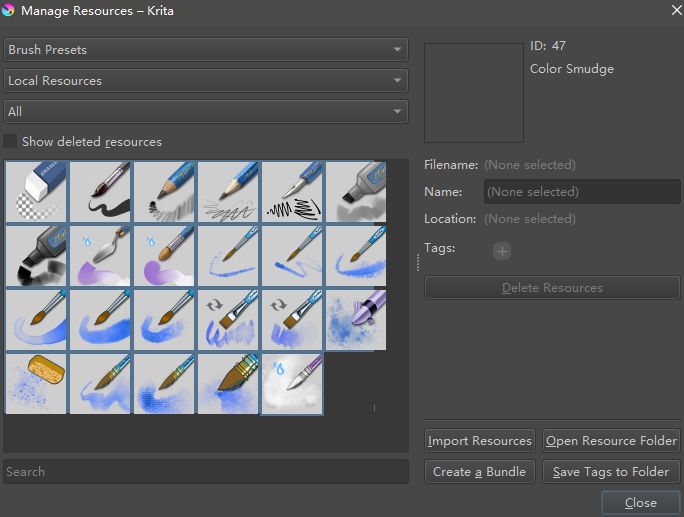Open the All tag filter dropdown
684x517 pixels.
coord(205,112)
